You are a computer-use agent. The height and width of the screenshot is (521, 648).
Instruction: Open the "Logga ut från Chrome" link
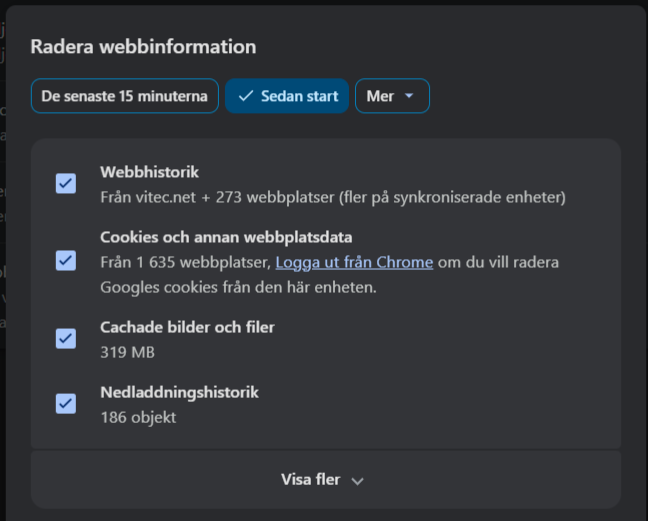[354, 263]
